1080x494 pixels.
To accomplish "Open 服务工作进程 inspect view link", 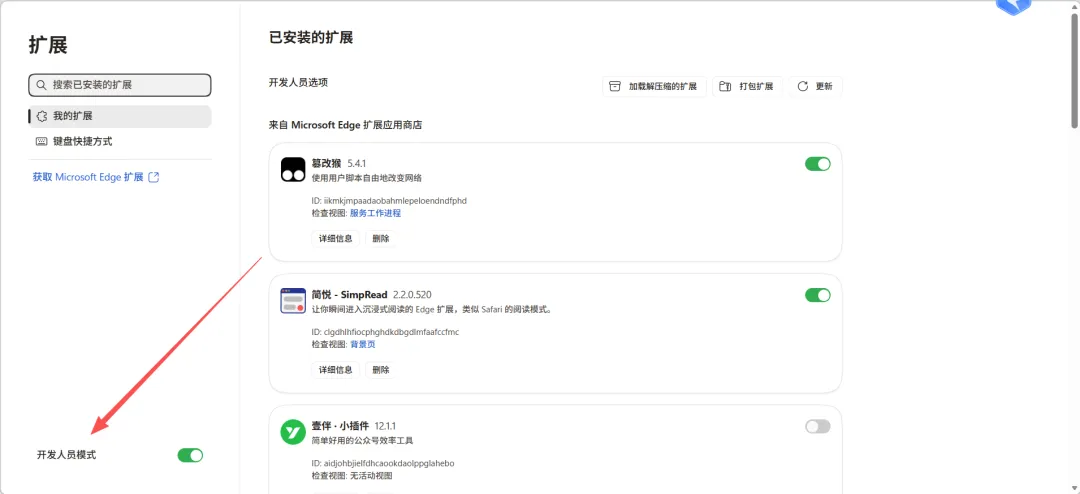I will 375,213.
